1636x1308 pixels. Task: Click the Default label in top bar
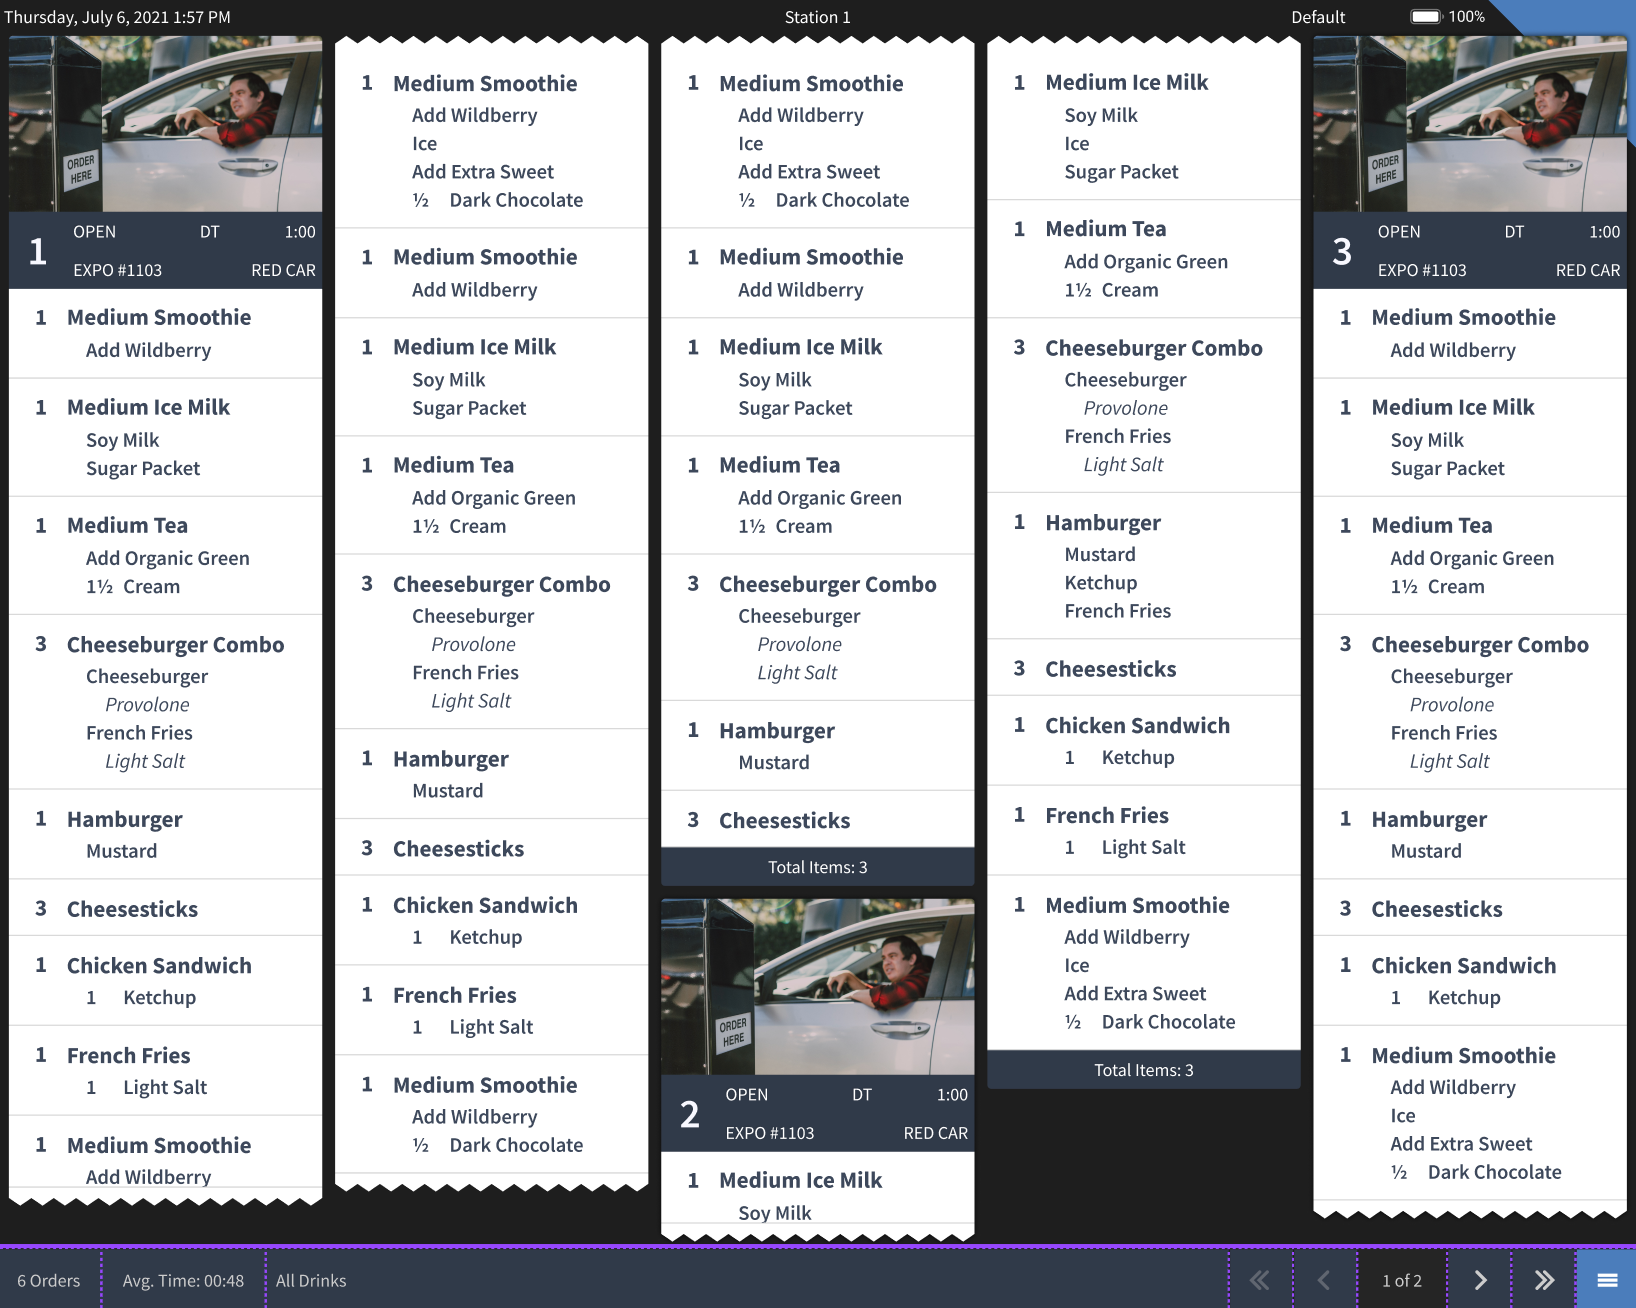1317,17
